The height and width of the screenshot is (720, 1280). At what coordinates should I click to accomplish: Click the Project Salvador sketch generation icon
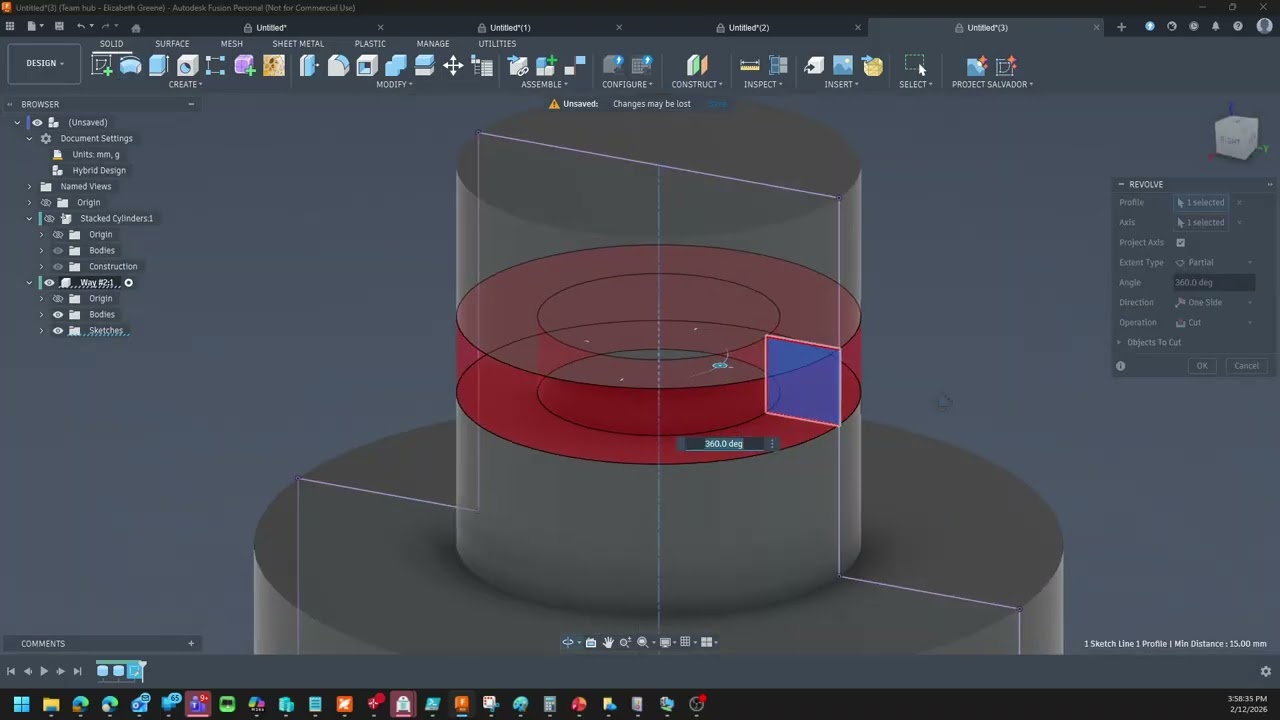click(x=1006, y=66)
